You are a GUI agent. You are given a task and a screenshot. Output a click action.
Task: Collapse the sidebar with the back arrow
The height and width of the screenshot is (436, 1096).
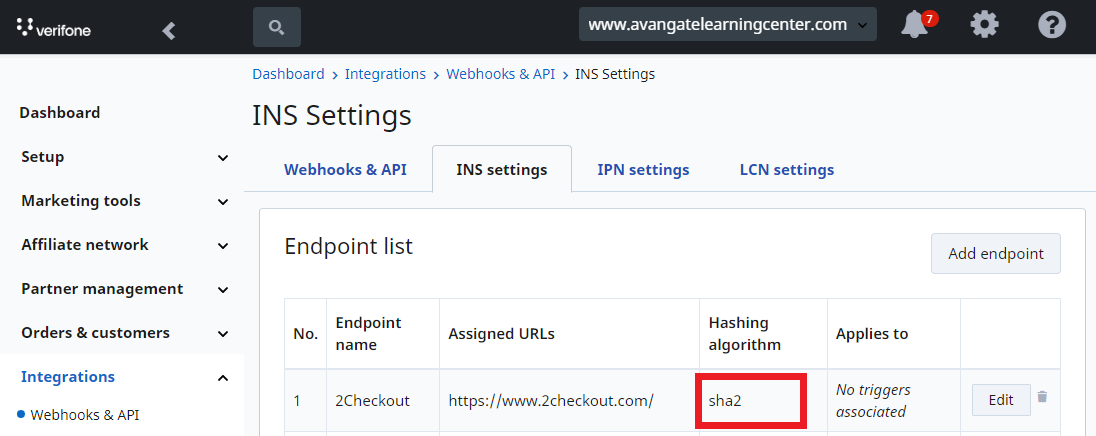[168, 30]
